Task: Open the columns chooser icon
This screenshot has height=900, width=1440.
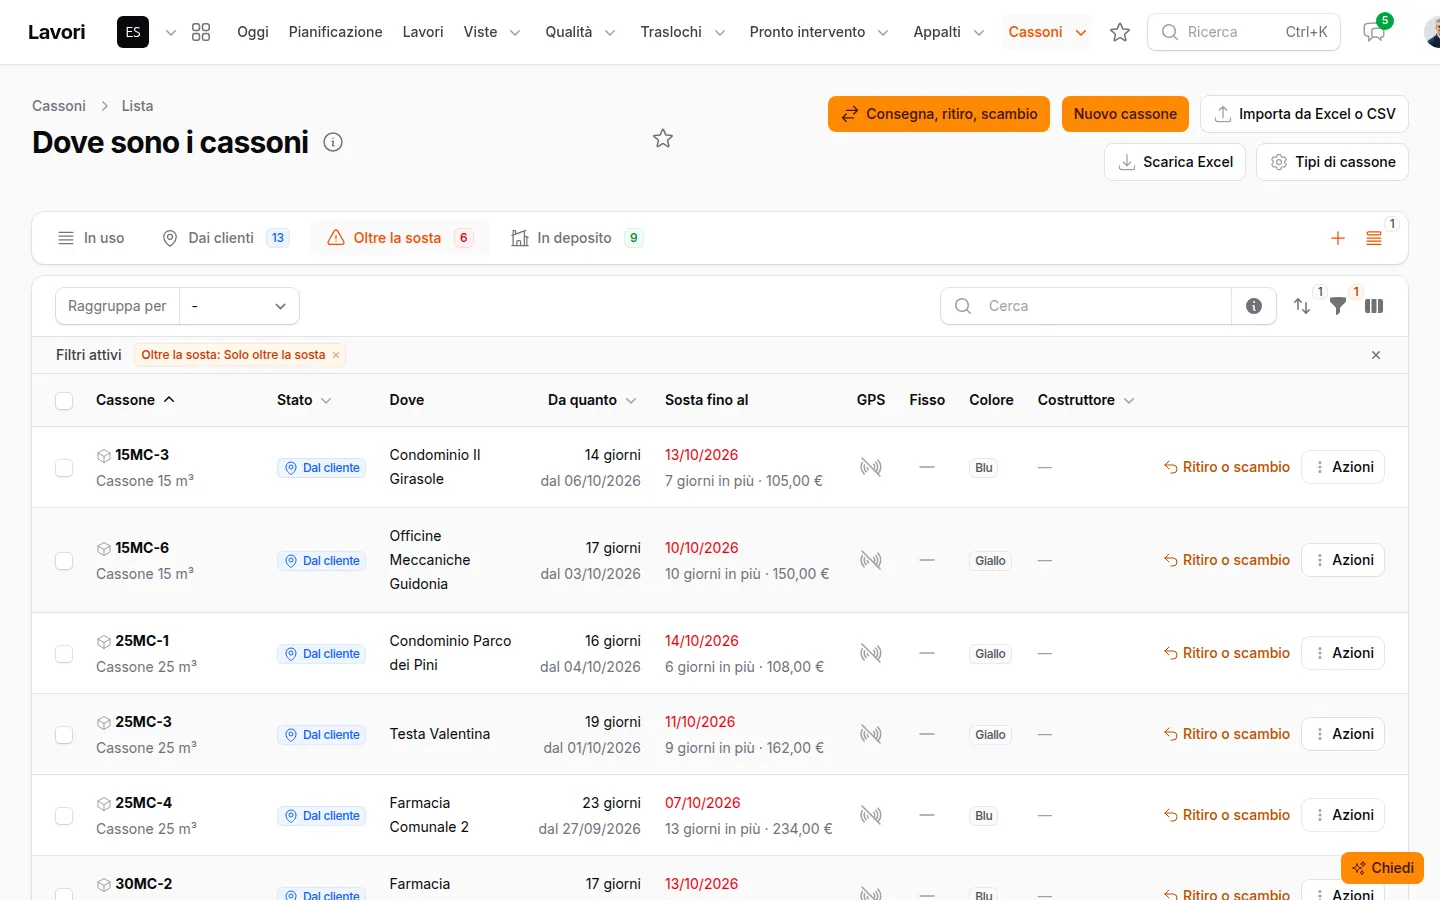Action: pyautogui.click(x=1374, y=306)
